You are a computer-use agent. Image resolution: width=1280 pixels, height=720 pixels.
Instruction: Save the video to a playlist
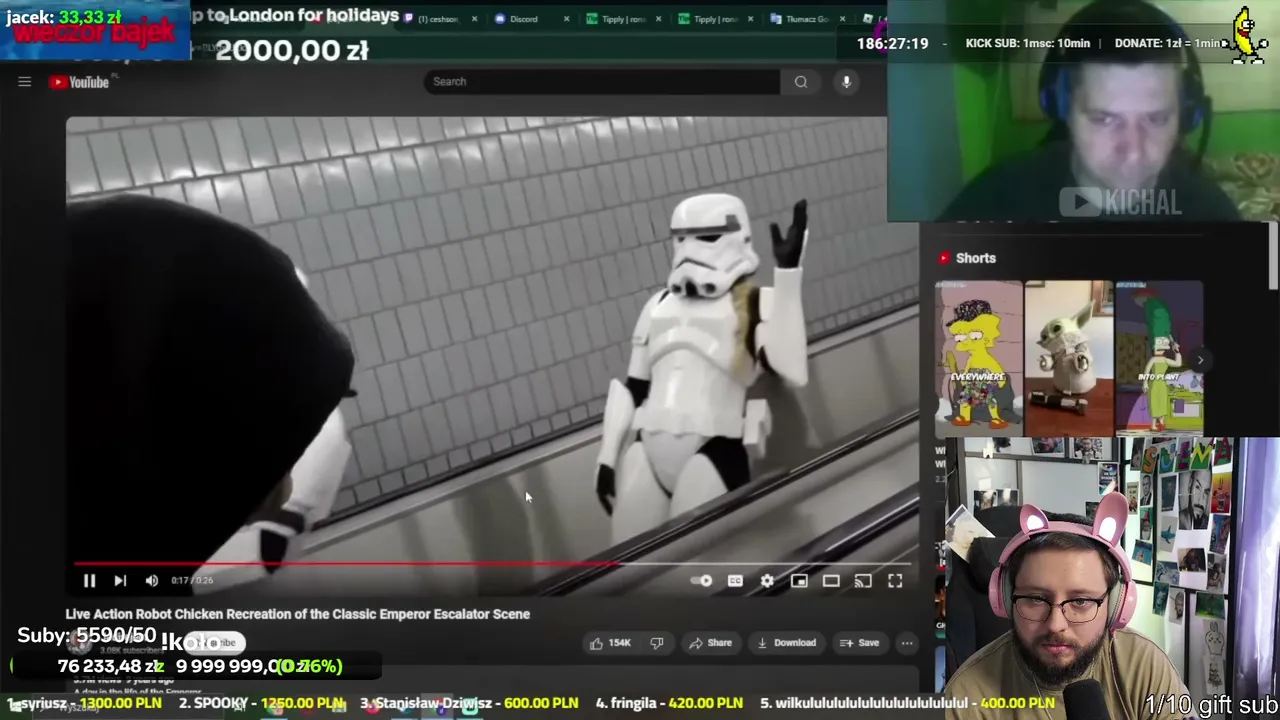pyautogui.click(x=859, y=643)
